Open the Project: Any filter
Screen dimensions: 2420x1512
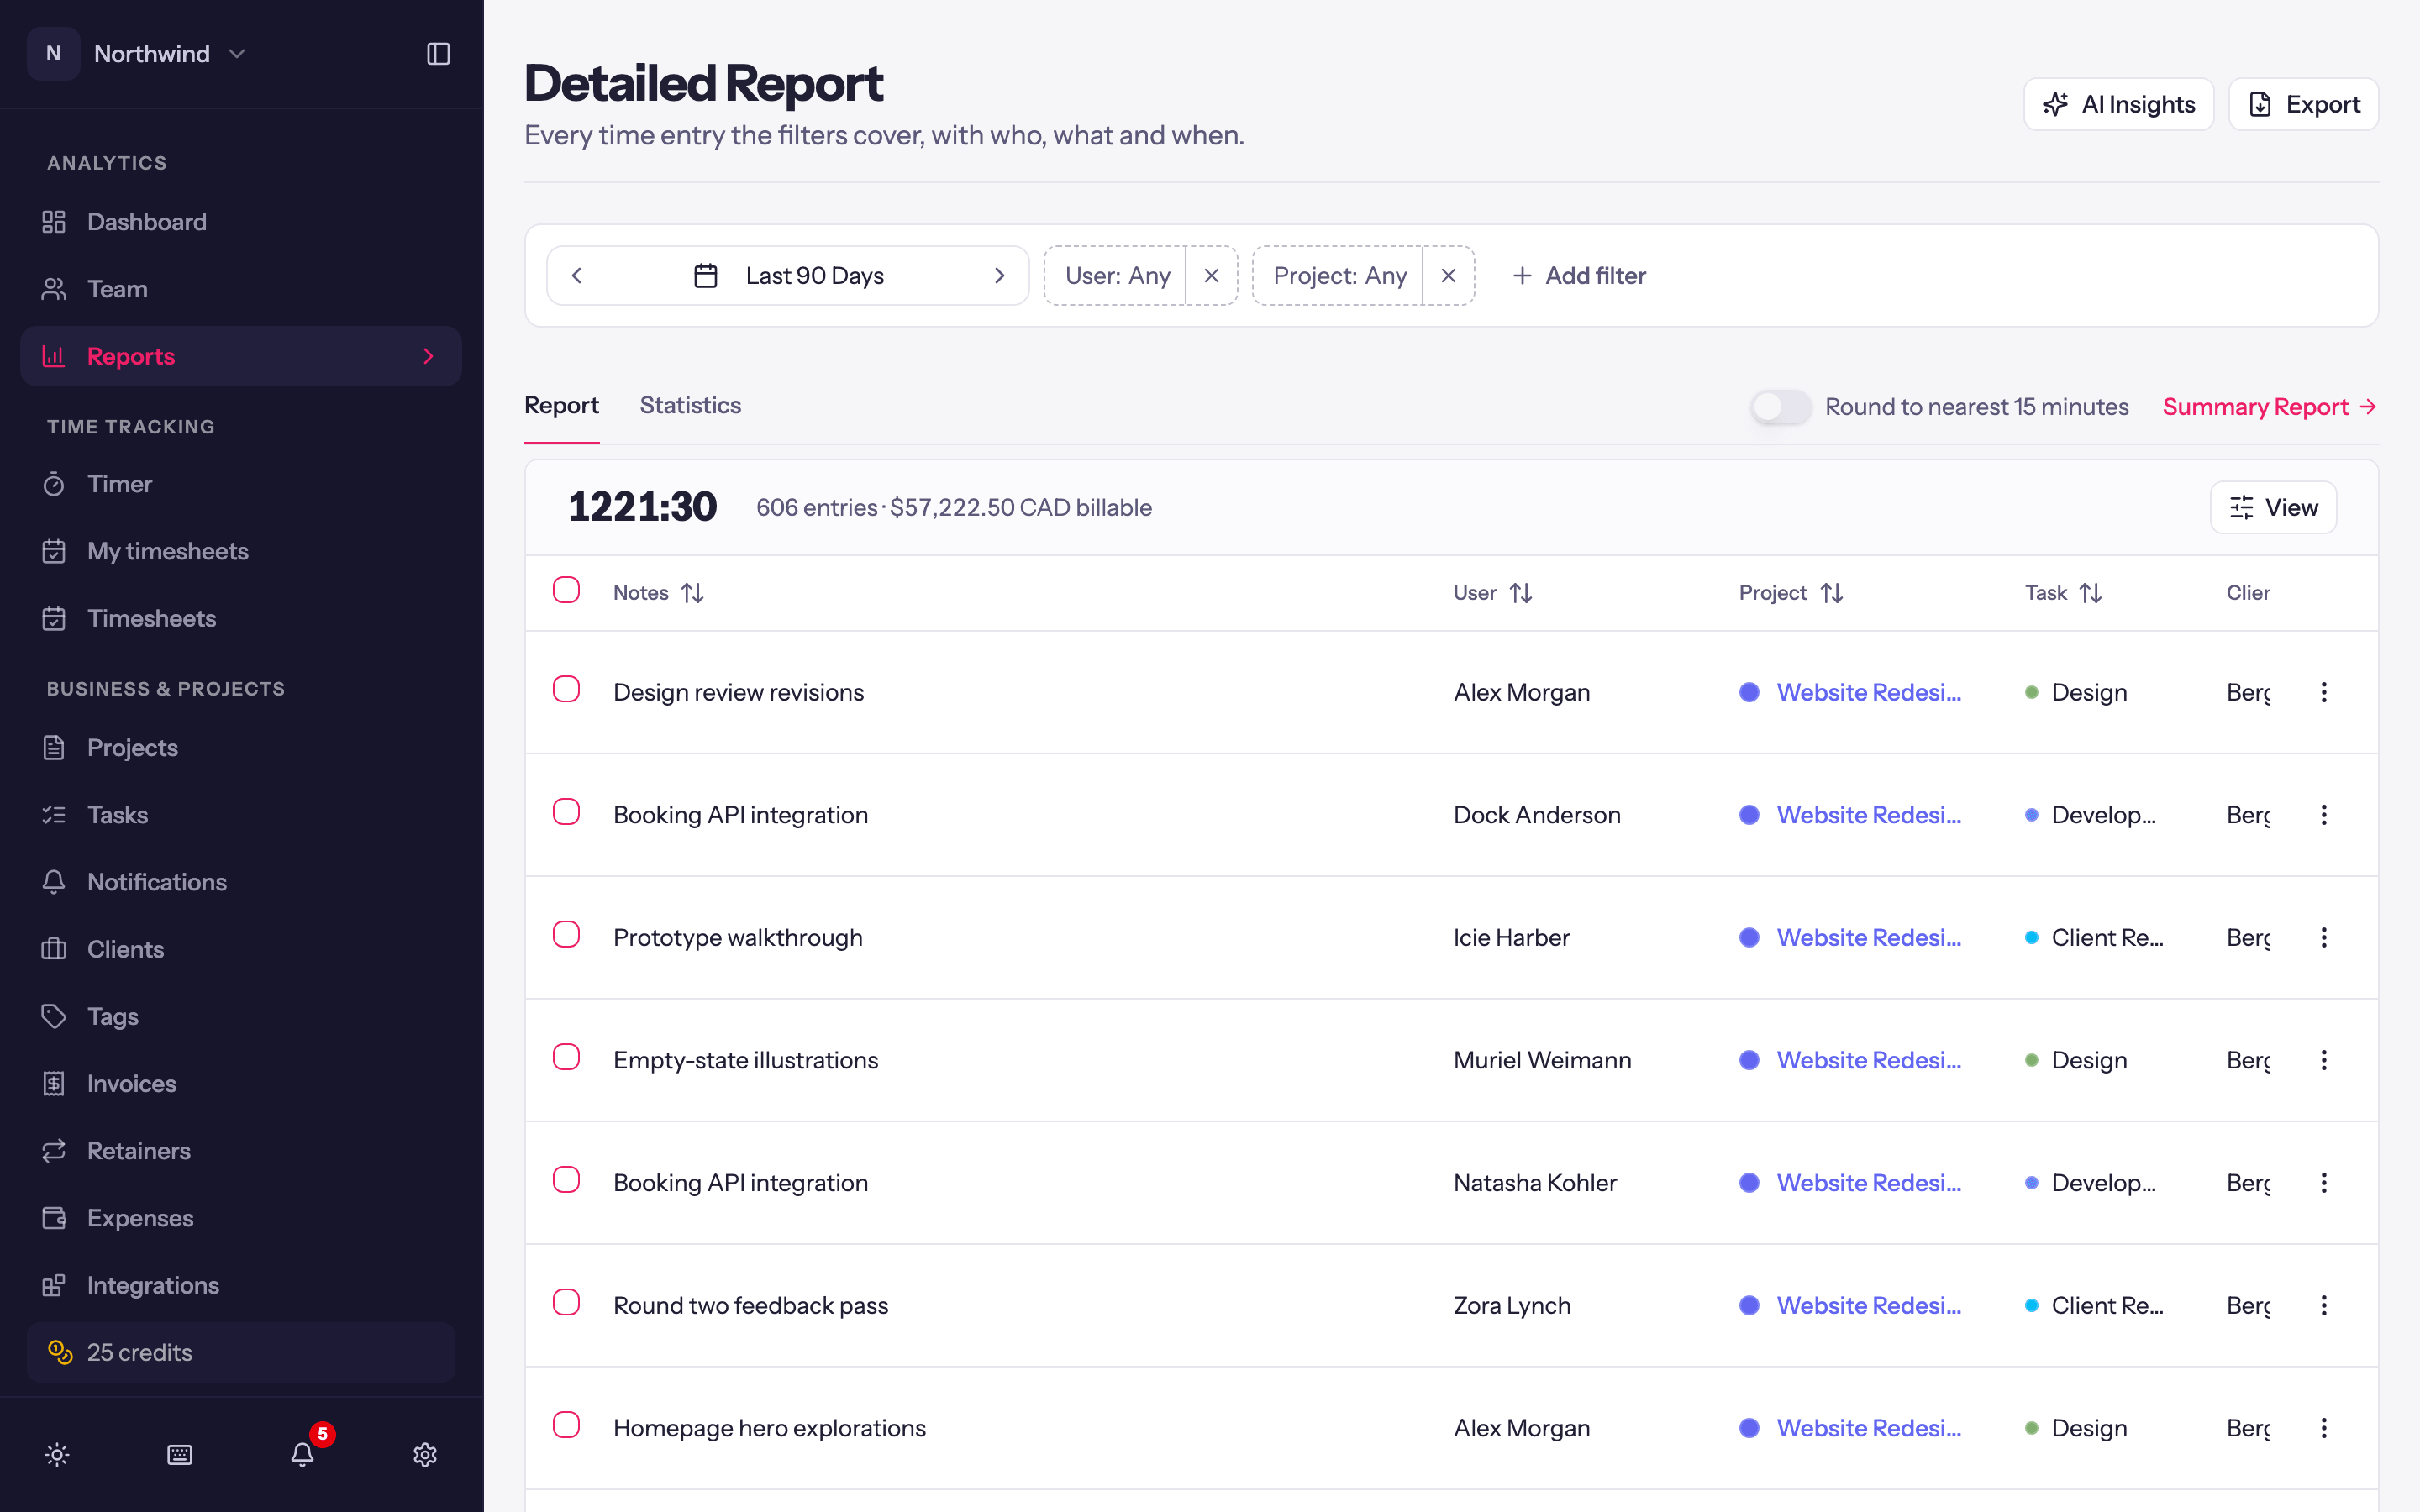pyautogui.click(x=1338, y=276)
